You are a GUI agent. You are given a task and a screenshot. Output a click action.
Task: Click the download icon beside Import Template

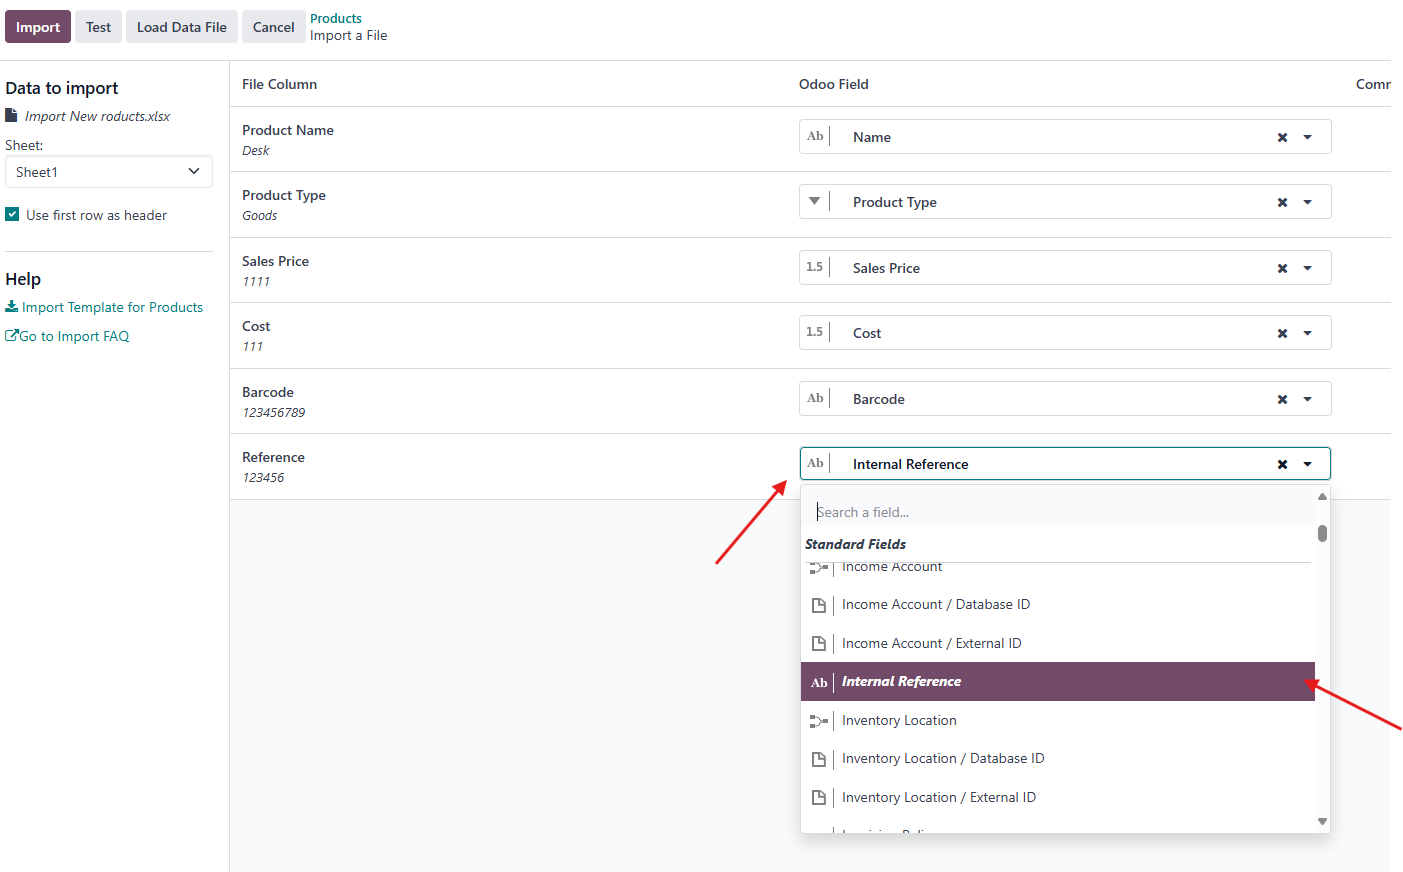point(12,307)
